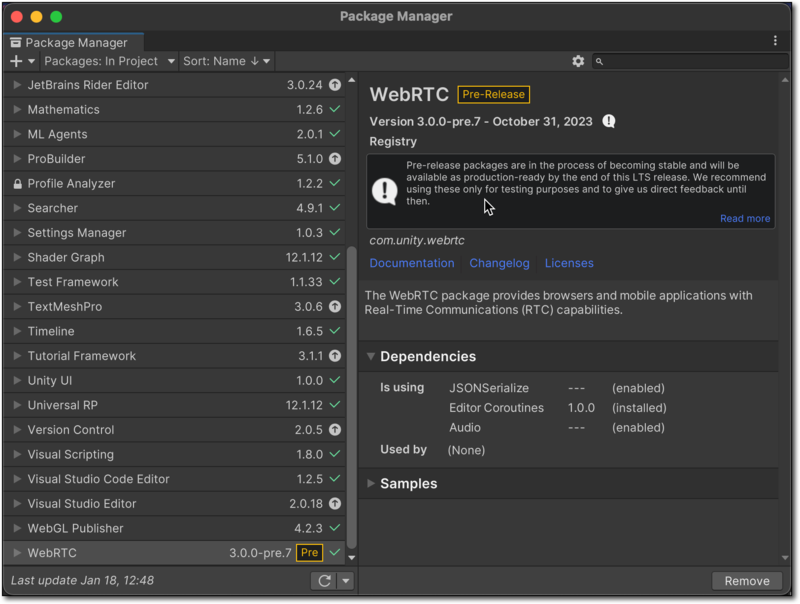Click update-available icon beside Tutorial Framework
800x604 pixels.
335,356
